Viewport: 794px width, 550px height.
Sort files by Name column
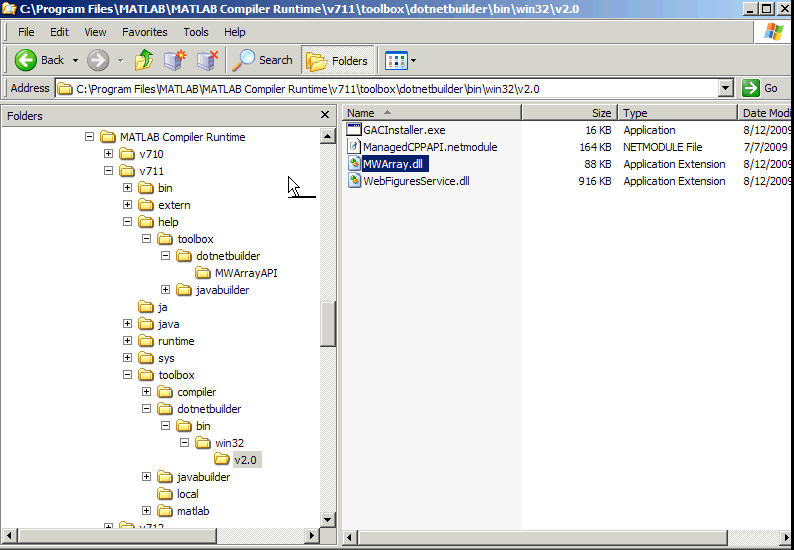coord(432,113)
